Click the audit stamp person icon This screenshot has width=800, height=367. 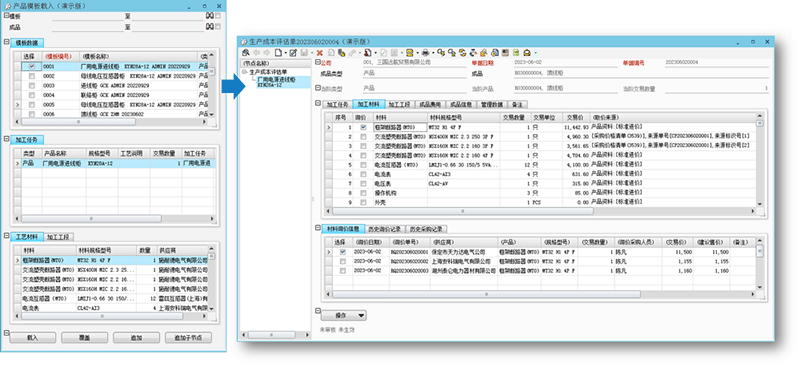click(368, 53)
